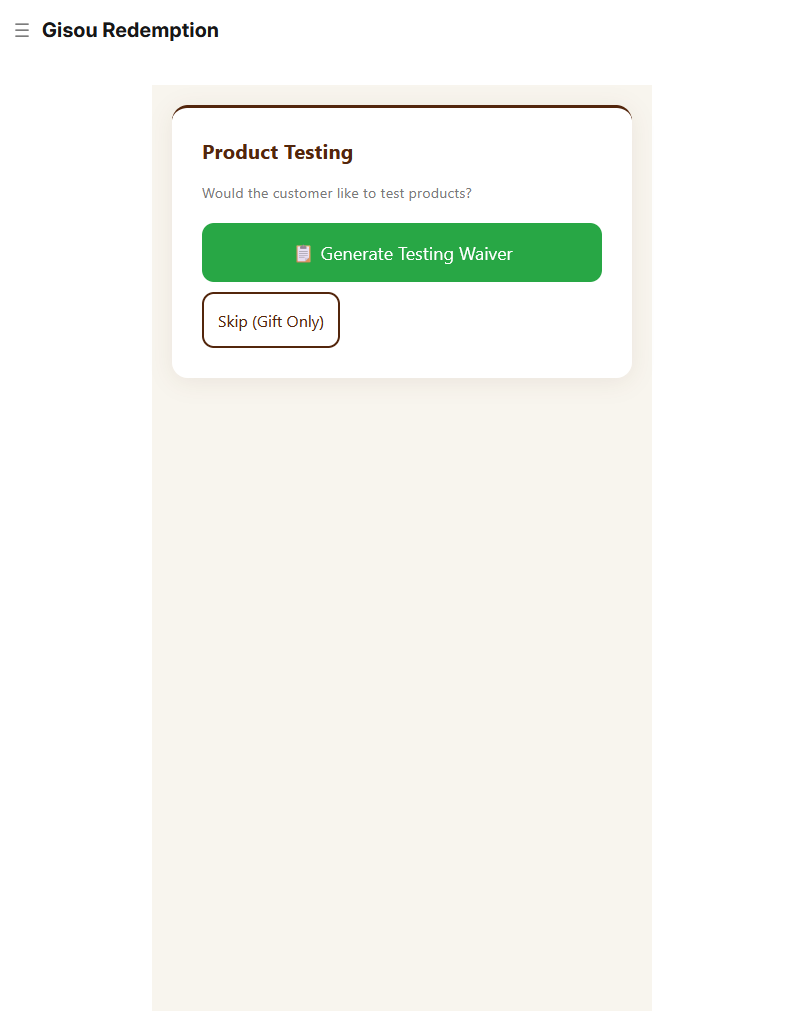This screenshot has width=807, height=1011.
Task: Click the word "Testing" in the card heading
Action: pyautogui.click(x=316, y=153)
